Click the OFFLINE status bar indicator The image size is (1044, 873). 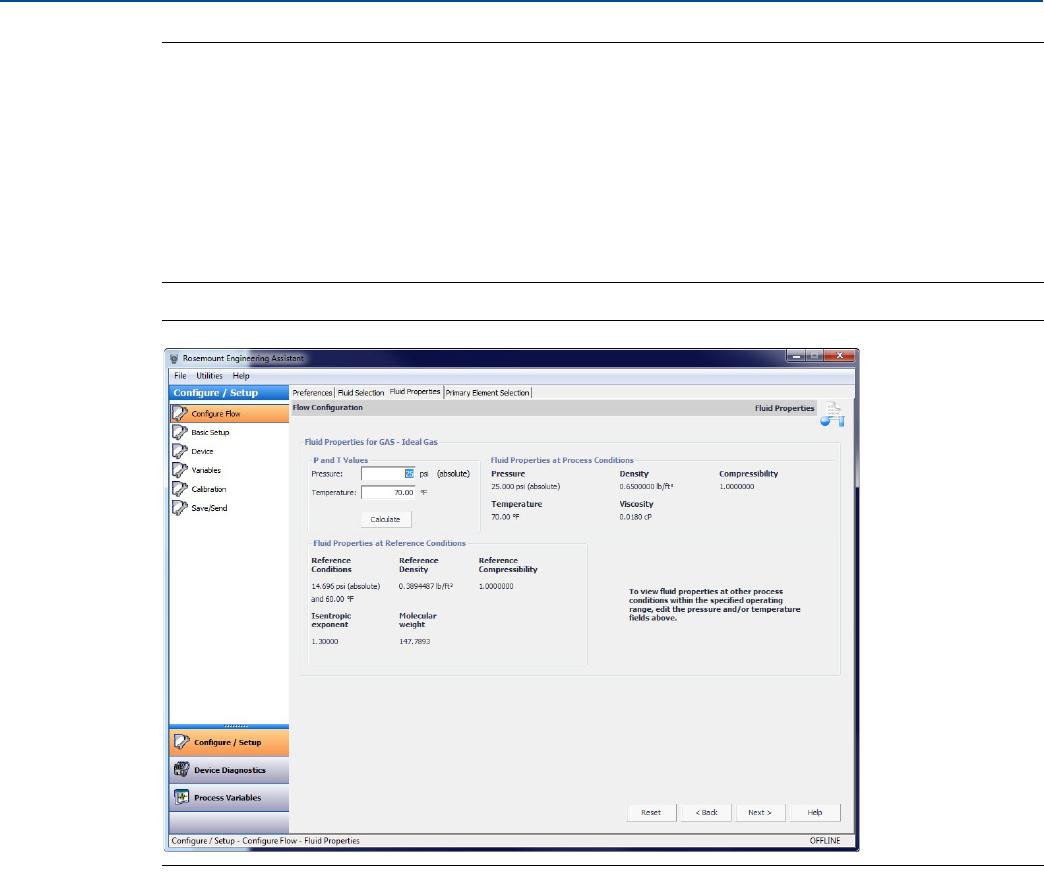tap(825, 841)
